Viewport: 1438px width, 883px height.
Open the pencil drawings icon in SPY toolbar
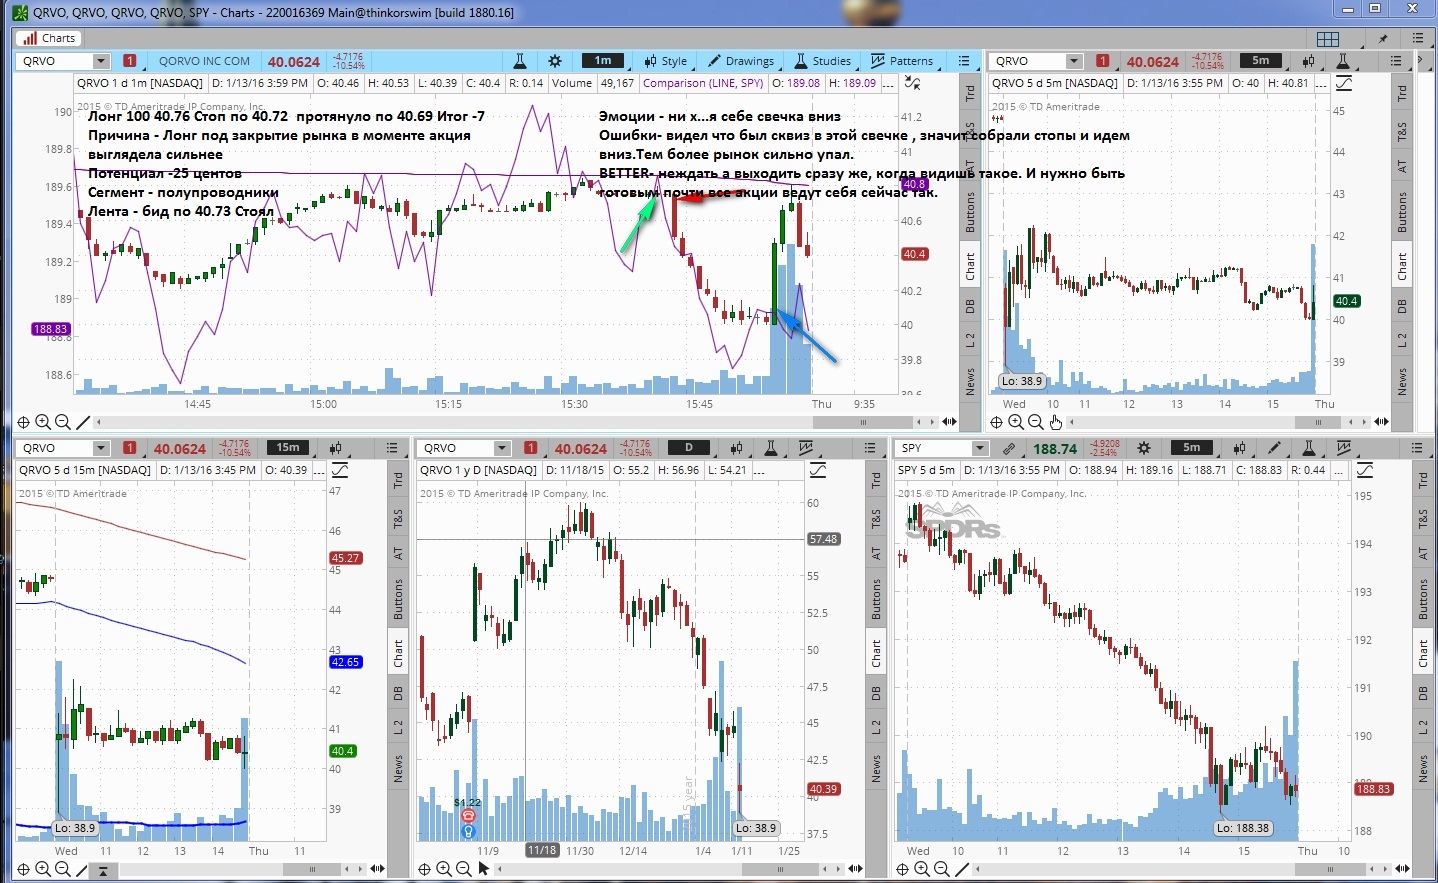tap(1275, 448)
